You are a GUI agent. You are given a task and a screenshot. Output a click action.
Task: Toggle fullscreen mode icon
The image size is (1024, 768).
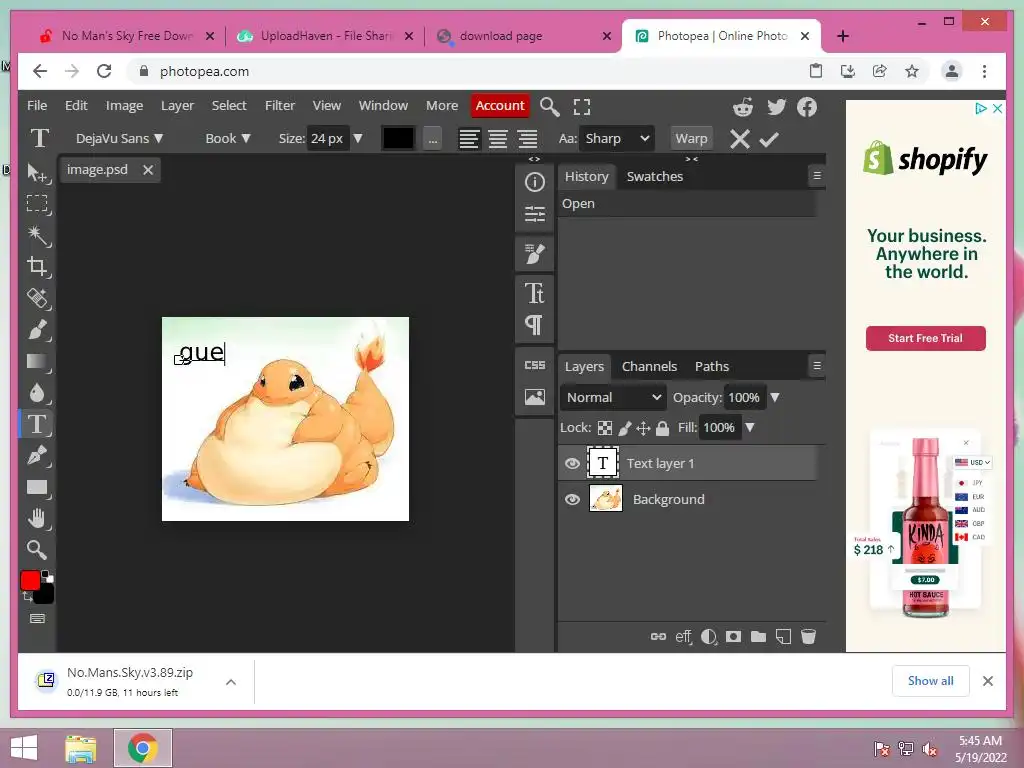581,106
